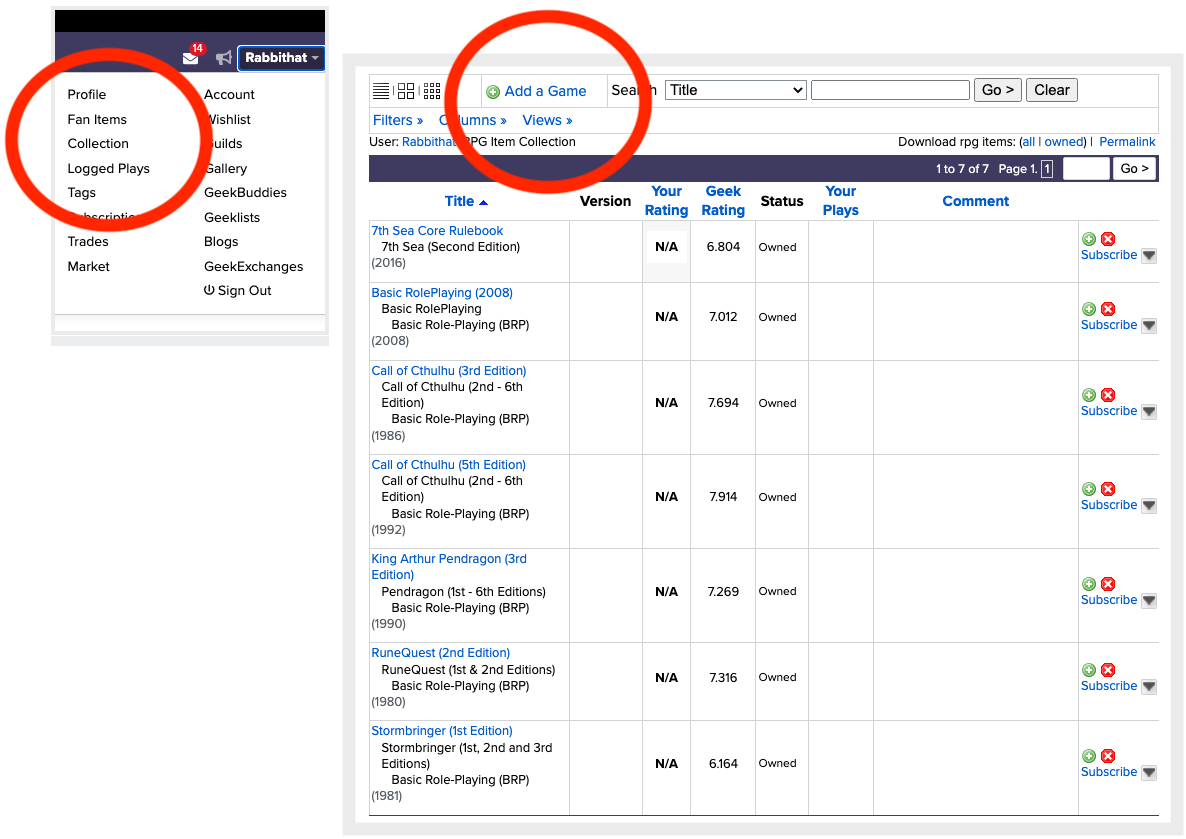Open the Rabbithat user menu dropdown
Viewport: 1186px width, 839px height.
pyautogui.click(x=282, y=58)
